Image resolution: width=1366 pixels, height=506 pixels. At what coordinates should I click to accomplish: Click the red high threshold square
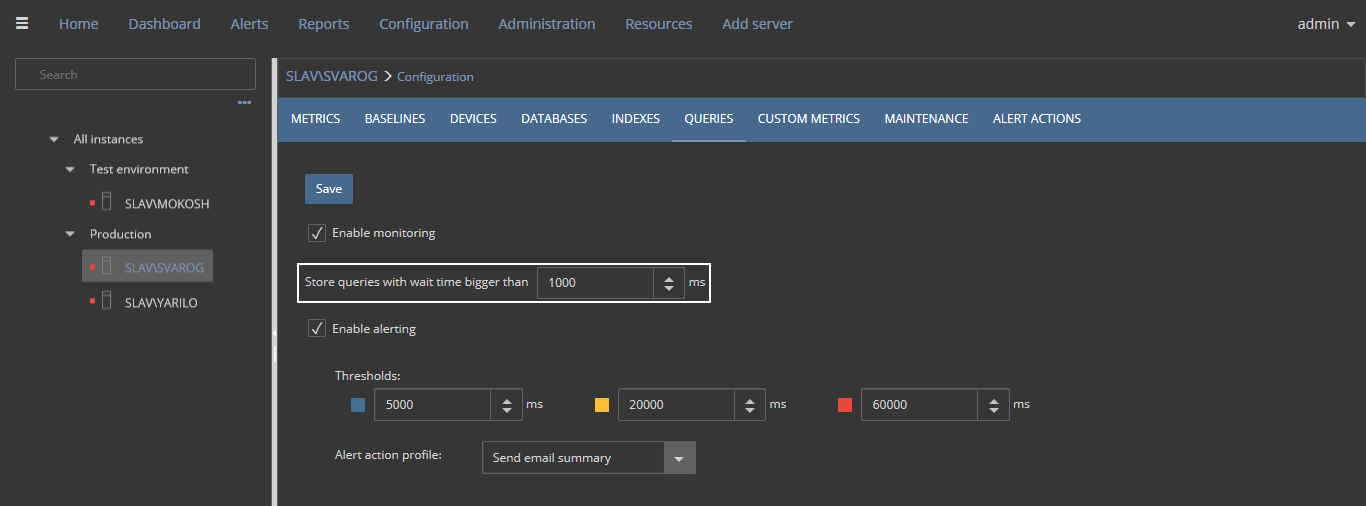point(845,405)
